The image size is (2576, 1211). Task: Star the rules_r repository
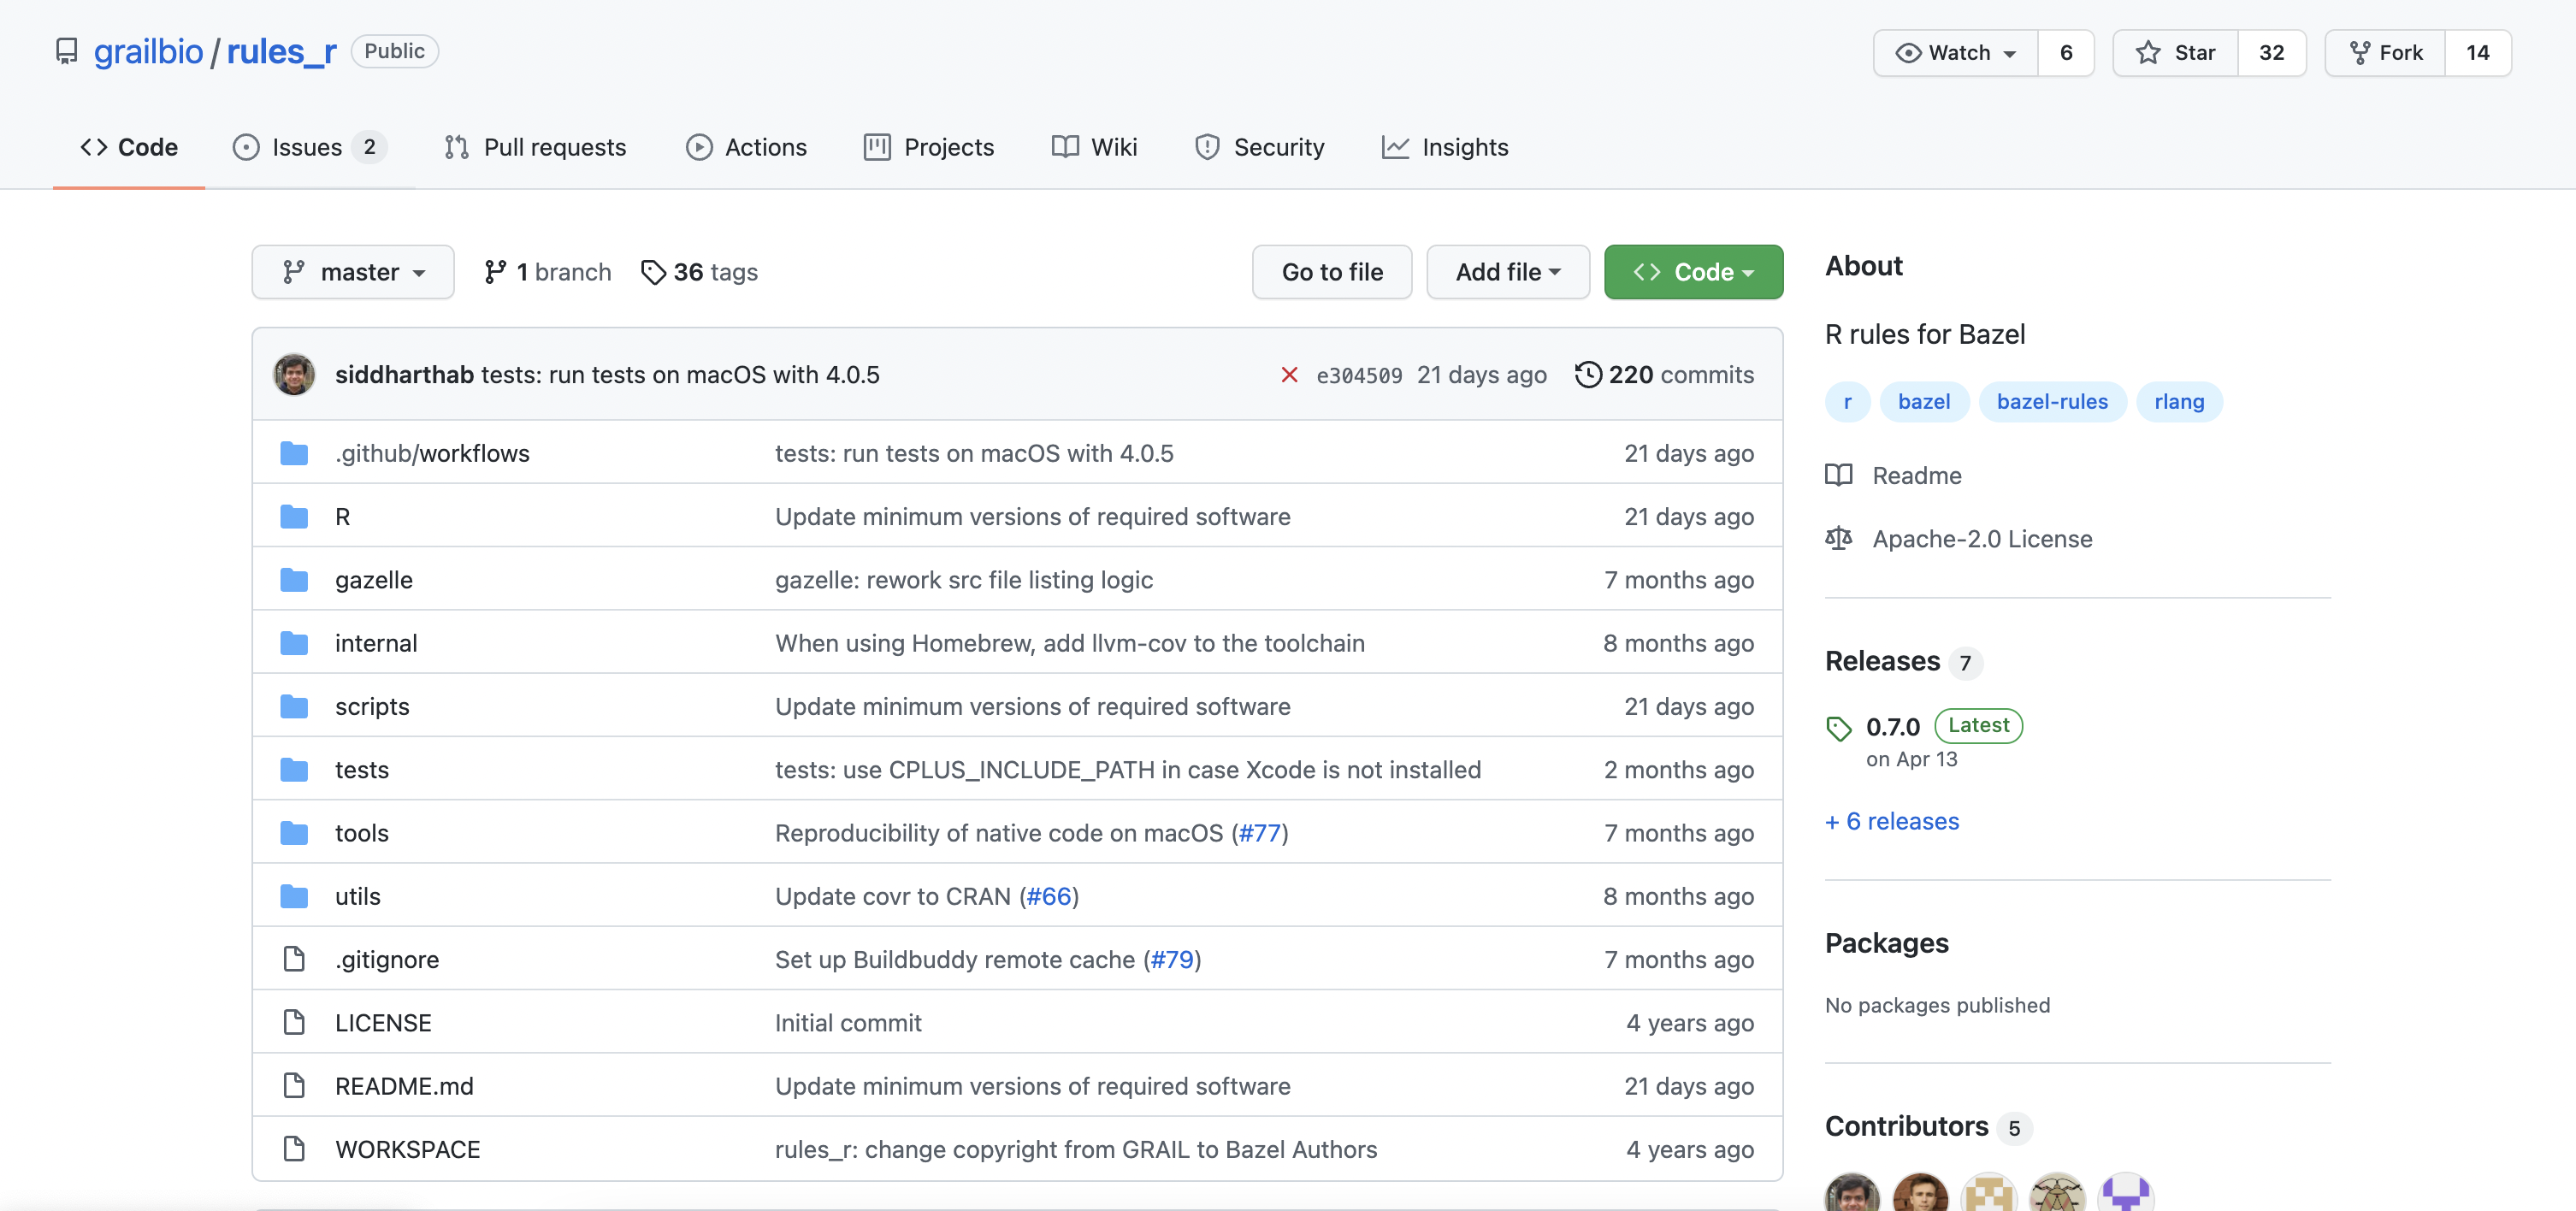pyautogui.click(x=2175, y=53)
